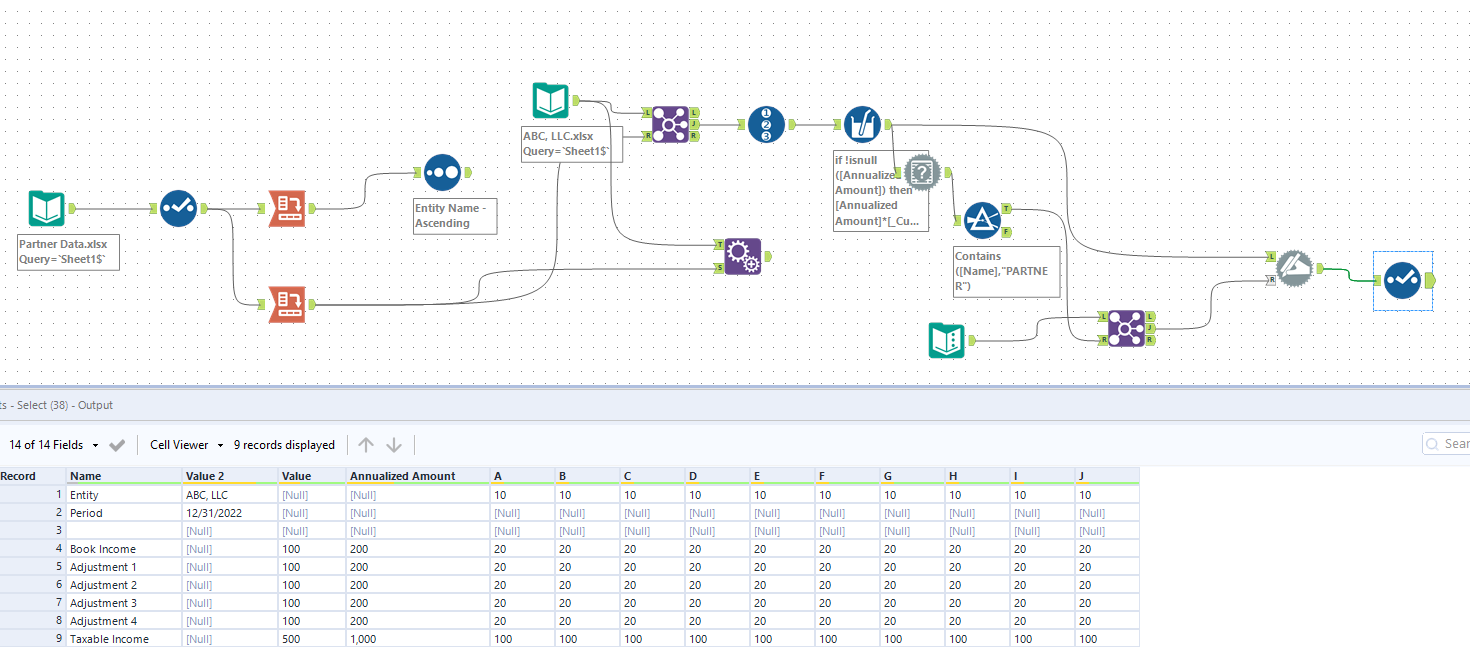Viewport: 1470px width, 669px height.
Task: Select the bottom green Input Data tool
Action: 945,338
